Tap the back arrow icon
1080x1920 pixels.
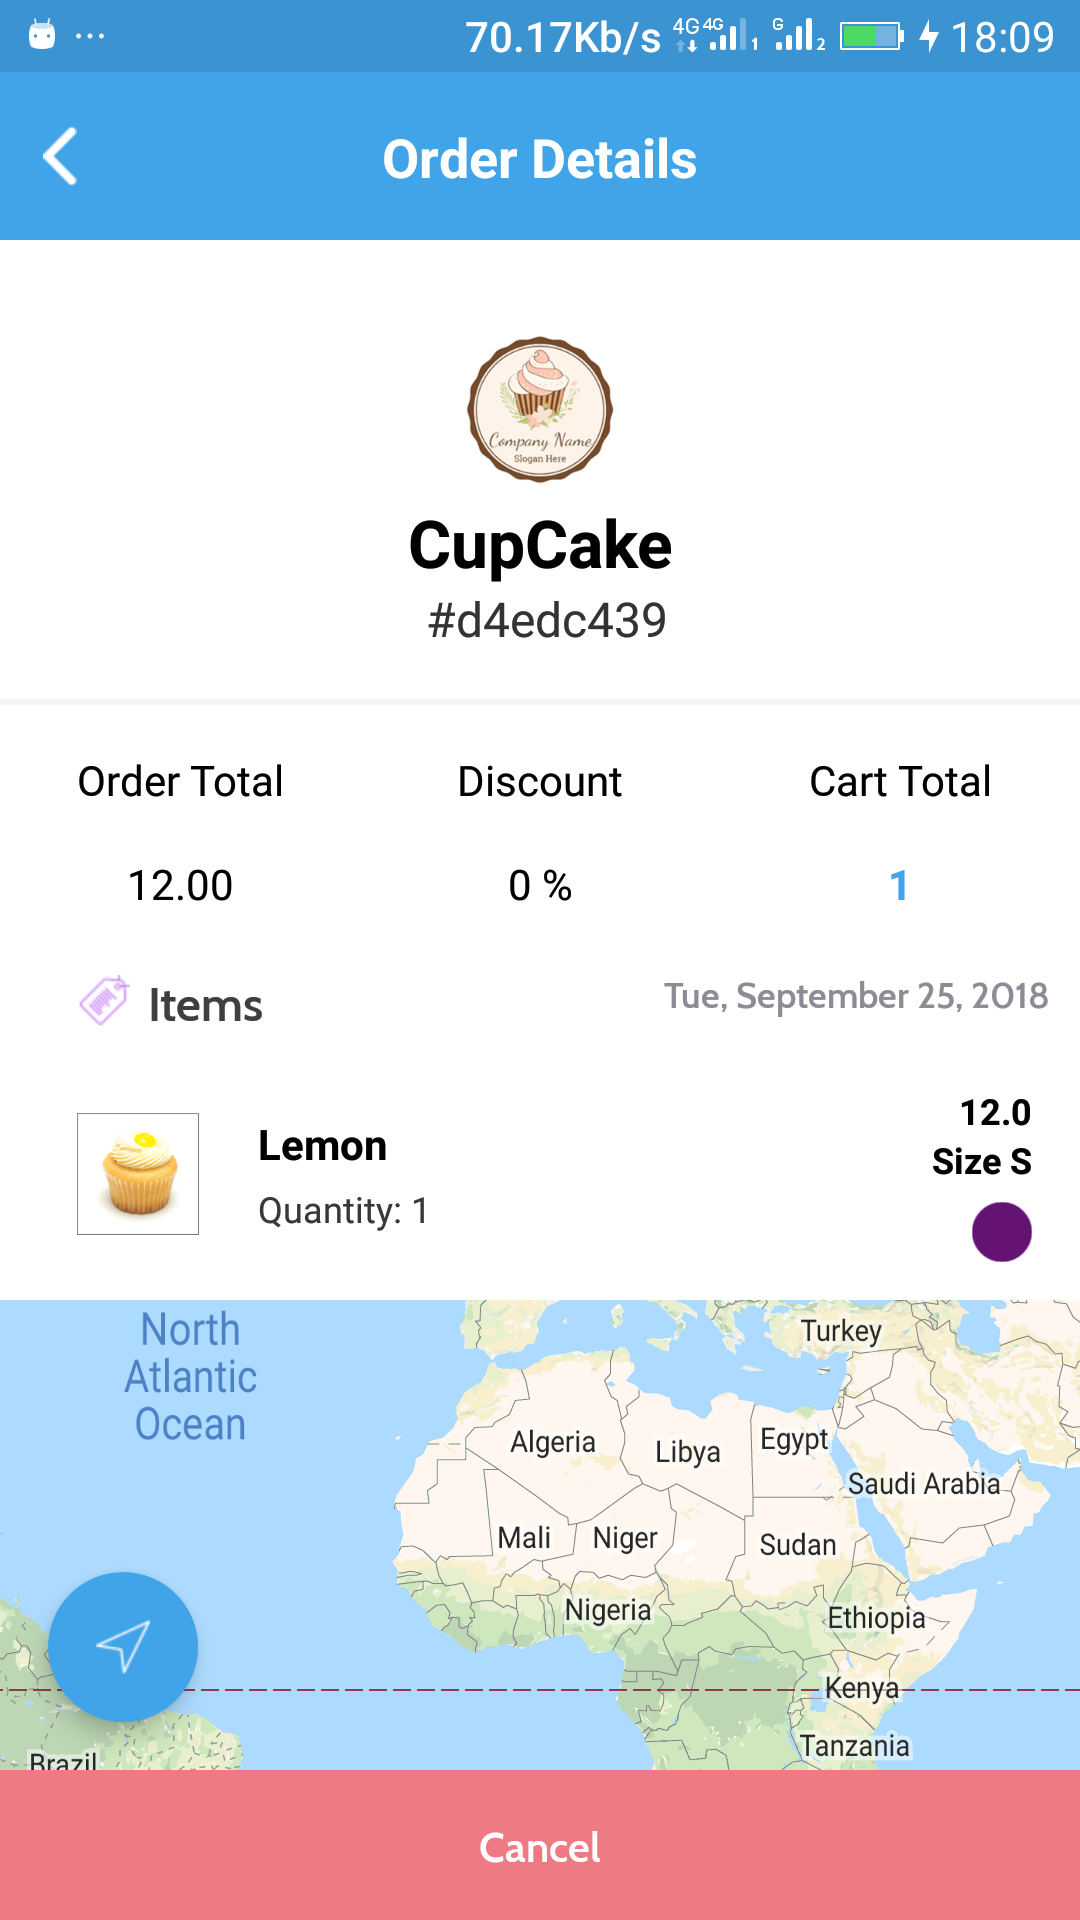61,157
